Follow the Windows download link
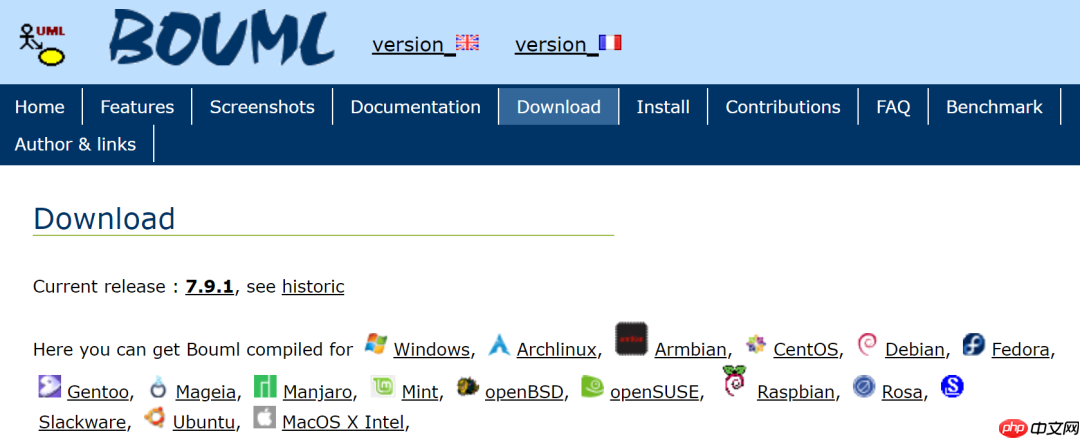The height and width of the screenshot is (438, 1080). click(x=432, y=349)
